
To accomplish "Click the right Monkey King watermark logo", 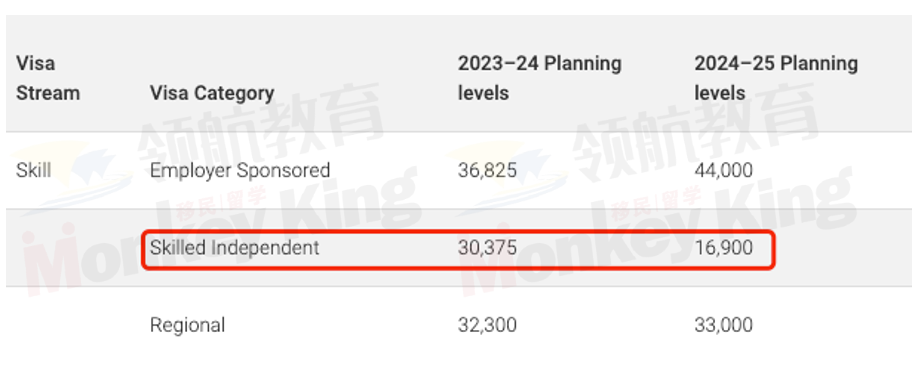I will click(654, 234).
